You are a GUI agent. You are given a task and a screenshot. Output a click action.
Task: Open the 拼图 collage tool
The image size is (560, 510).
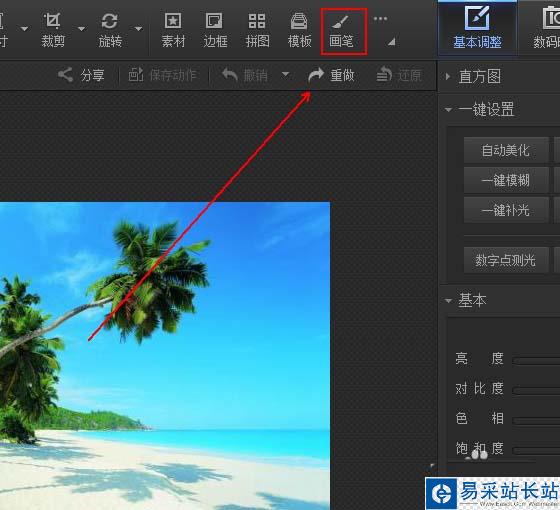click(x=257, y=30)
